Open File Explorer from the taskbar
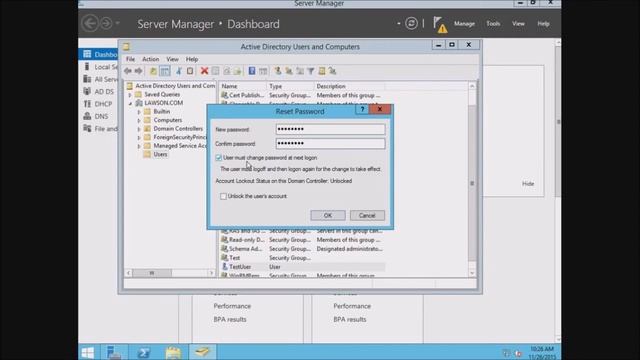 coord(173,352)
